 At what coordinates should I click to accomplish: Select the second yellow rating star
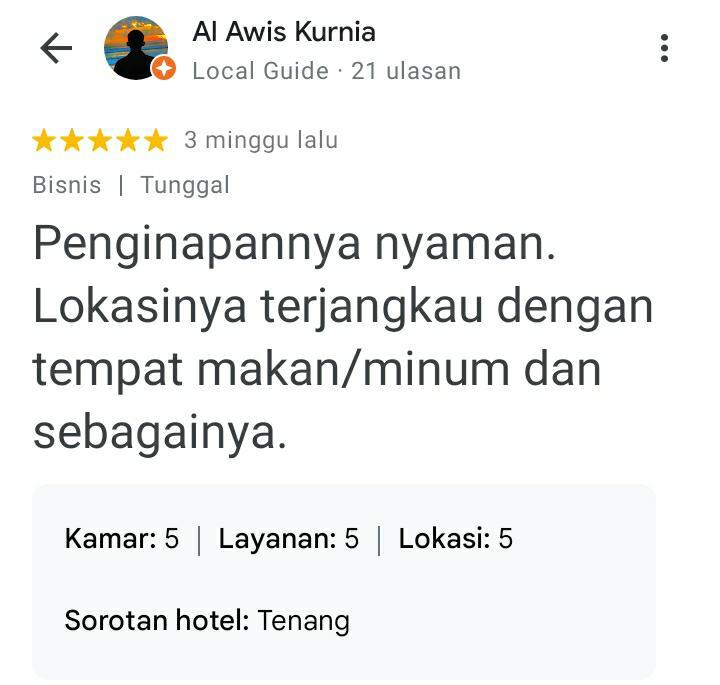click(x=73, y=140)
